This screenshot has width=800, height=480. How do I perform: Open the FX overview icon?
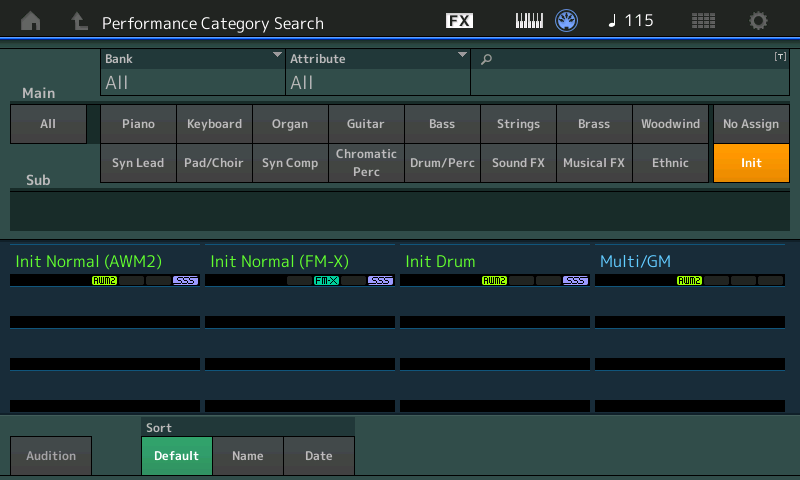tap(459, 21)
